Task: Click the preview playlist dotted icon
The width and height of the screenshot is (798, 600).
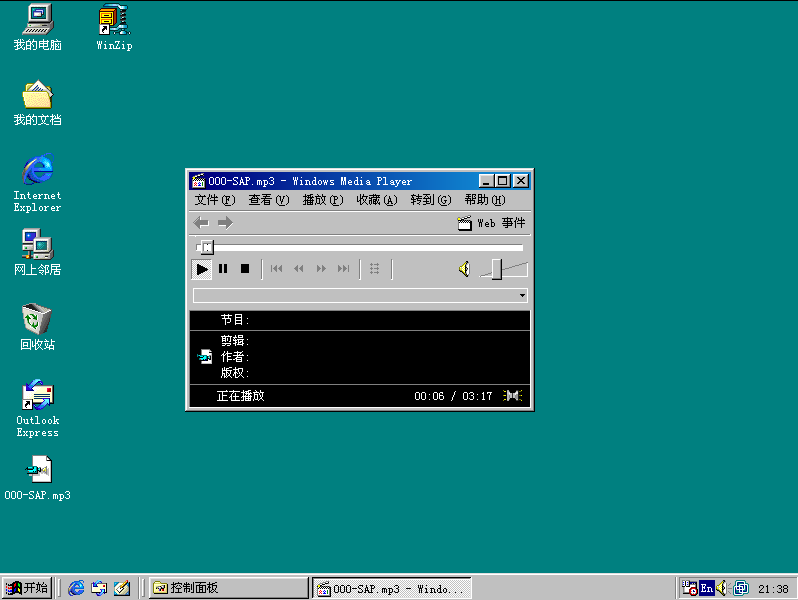Action: click(x=375, y=269)
